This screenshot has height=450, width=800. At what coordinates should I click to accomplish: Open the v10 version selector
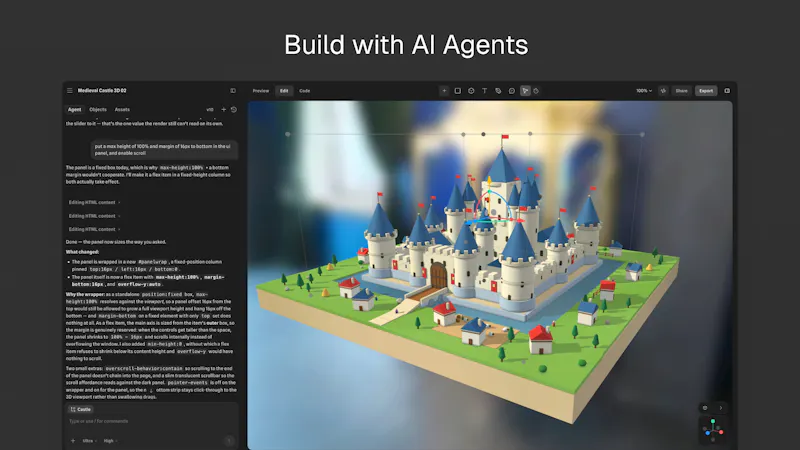[210, 110]
